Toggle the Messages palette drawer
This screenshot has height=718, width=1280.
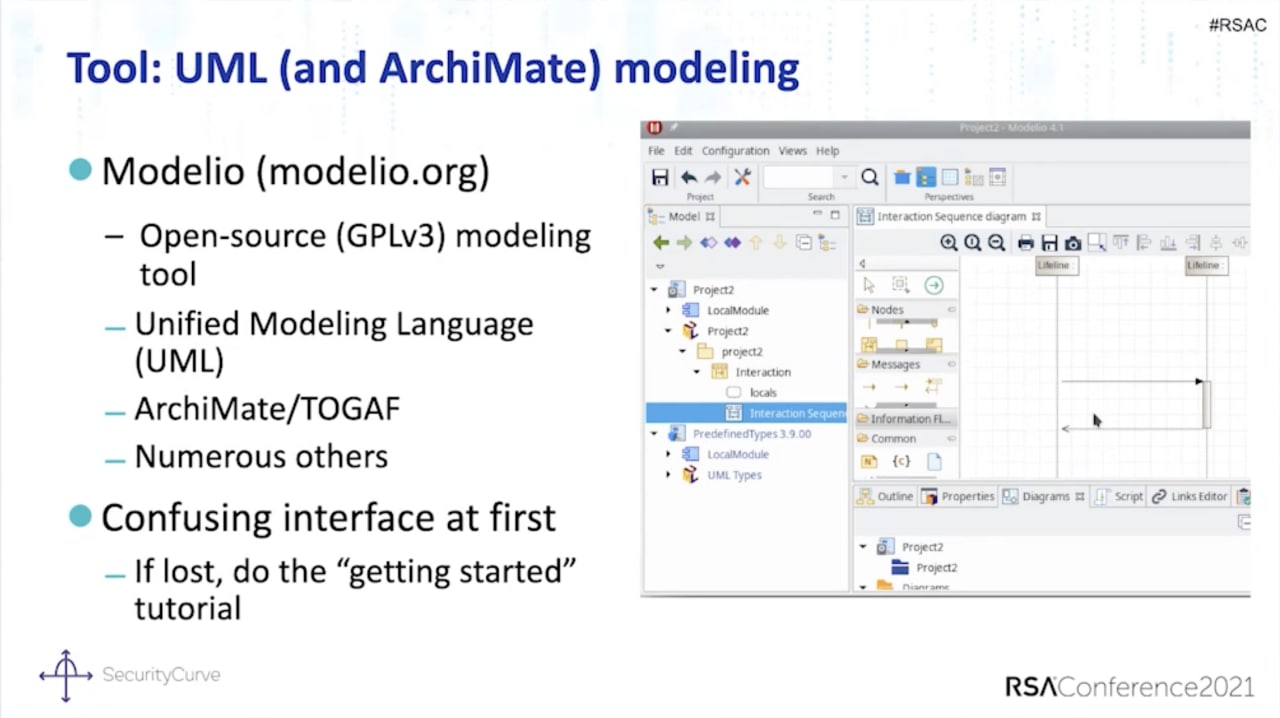coord(905,365)
